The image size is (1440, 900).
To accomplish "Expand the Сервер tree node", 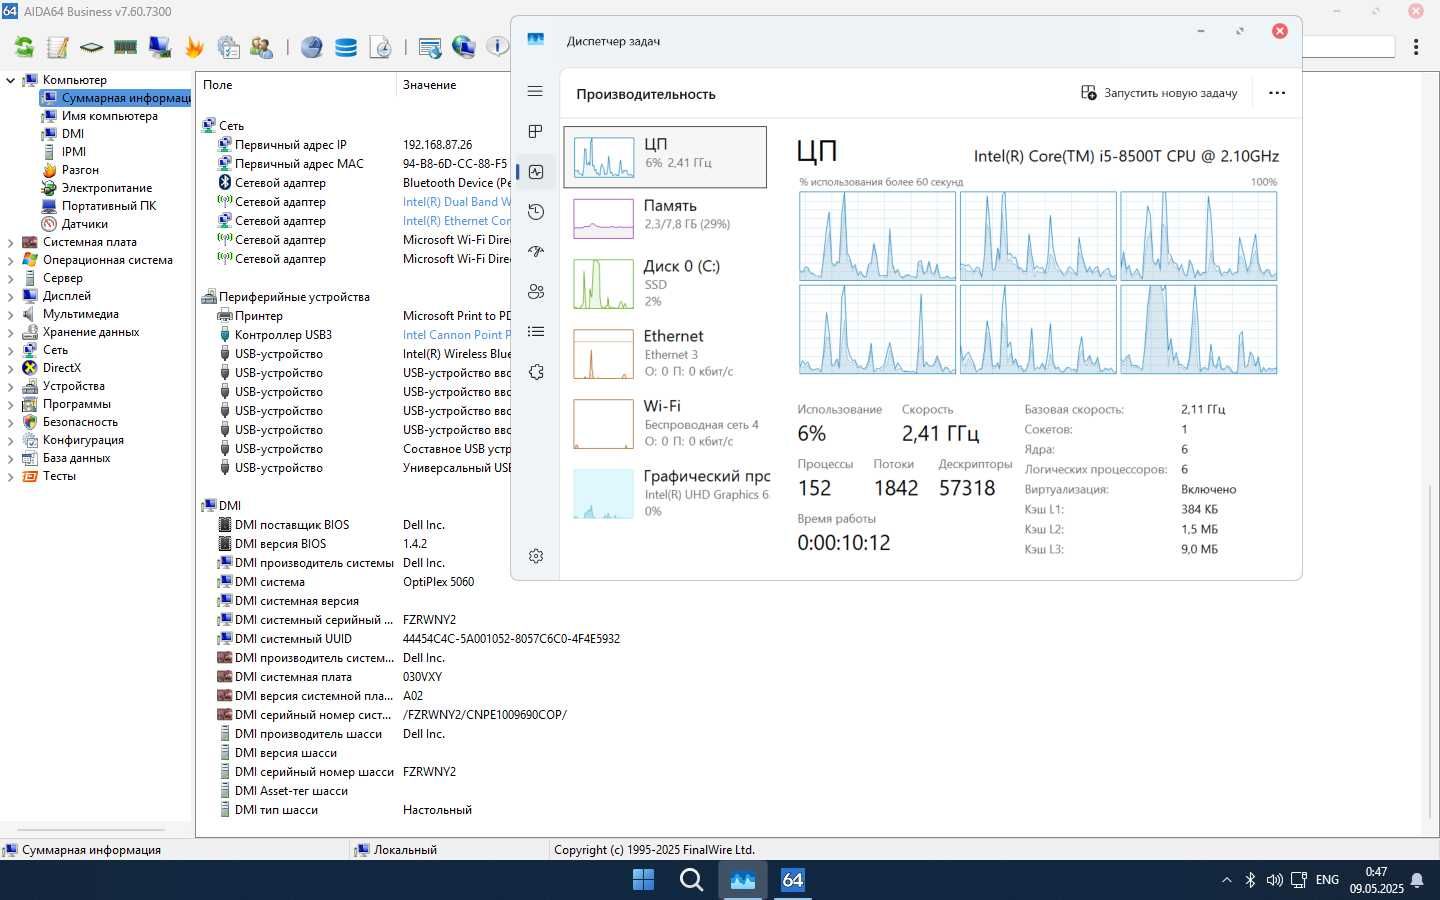I will [x=10, y=278].
